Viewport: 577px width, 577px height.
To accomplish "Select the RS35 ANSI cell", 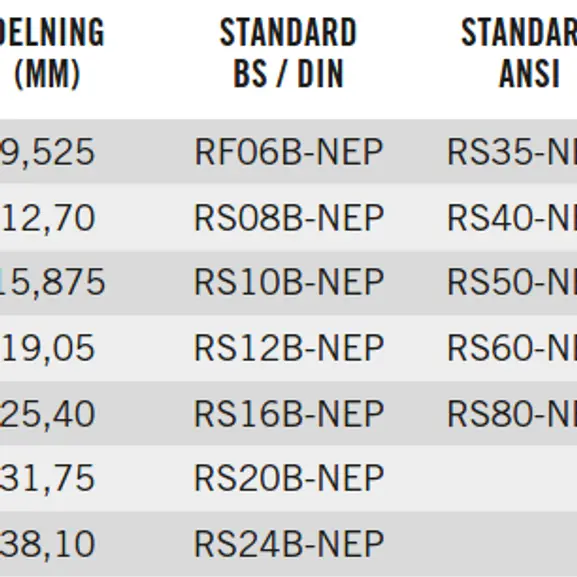I will [512, 152].
